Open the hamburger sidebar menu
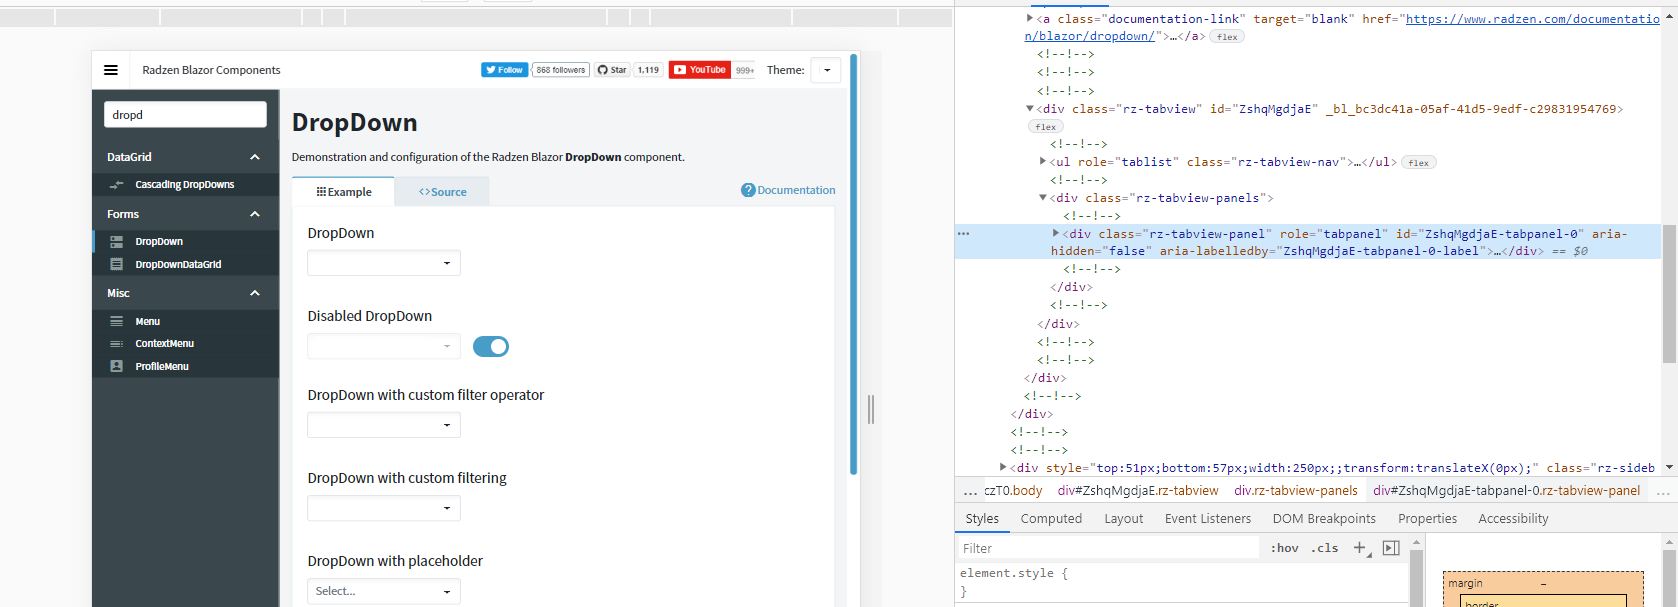Screen dimensions: 1678x607 (x=111, y=70)
